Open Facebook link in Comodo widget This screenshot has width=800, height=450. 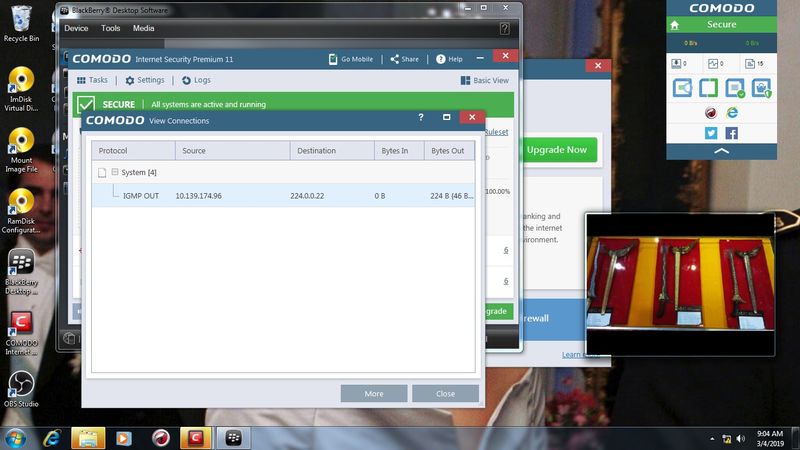click(732, 133)
